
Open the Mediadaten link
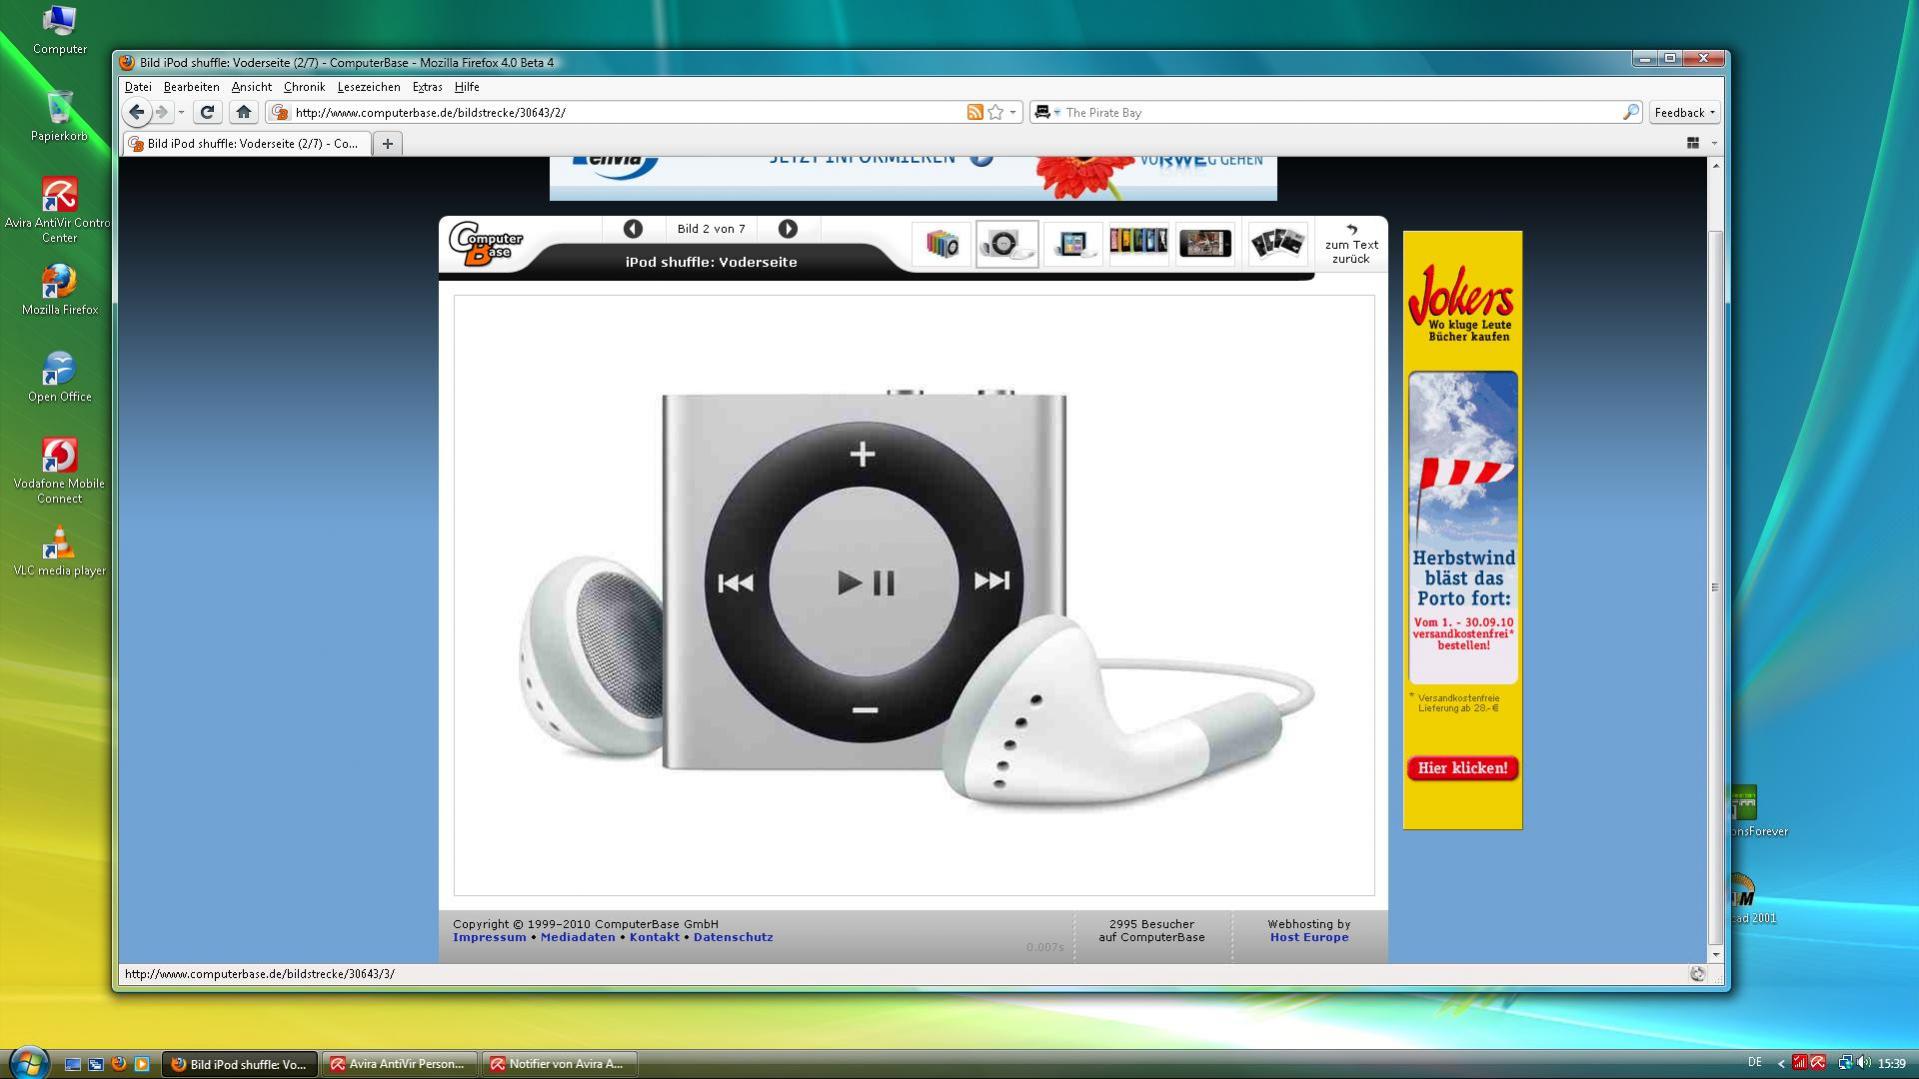pyautogui.click(x=577, y=938)
